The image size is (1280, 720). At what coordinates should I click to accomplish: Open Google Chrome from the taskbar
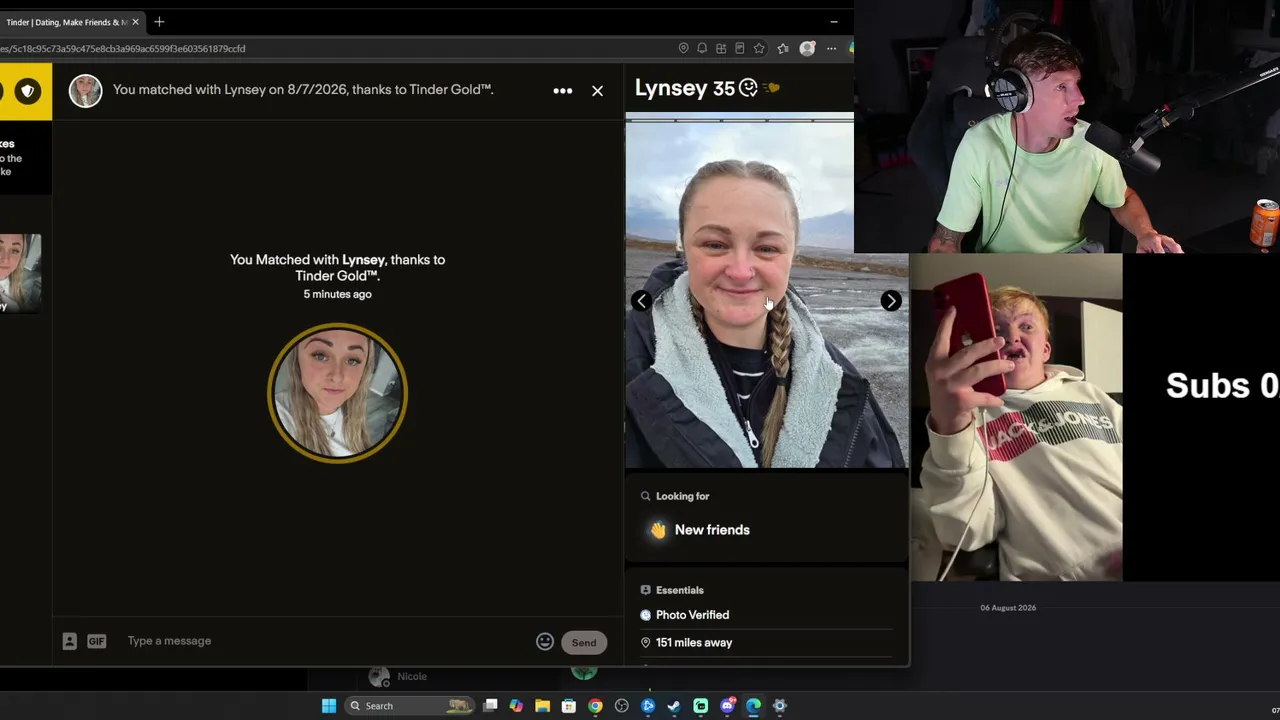pos(595,706)
